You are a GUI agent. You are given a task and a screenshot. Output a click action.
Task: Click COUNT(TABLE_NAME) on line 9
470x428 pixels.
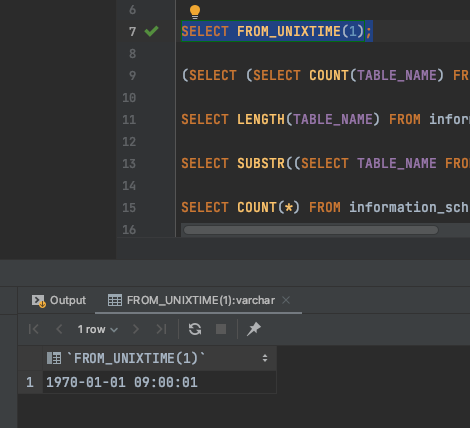pyautogui.click(x=376, y=75)
